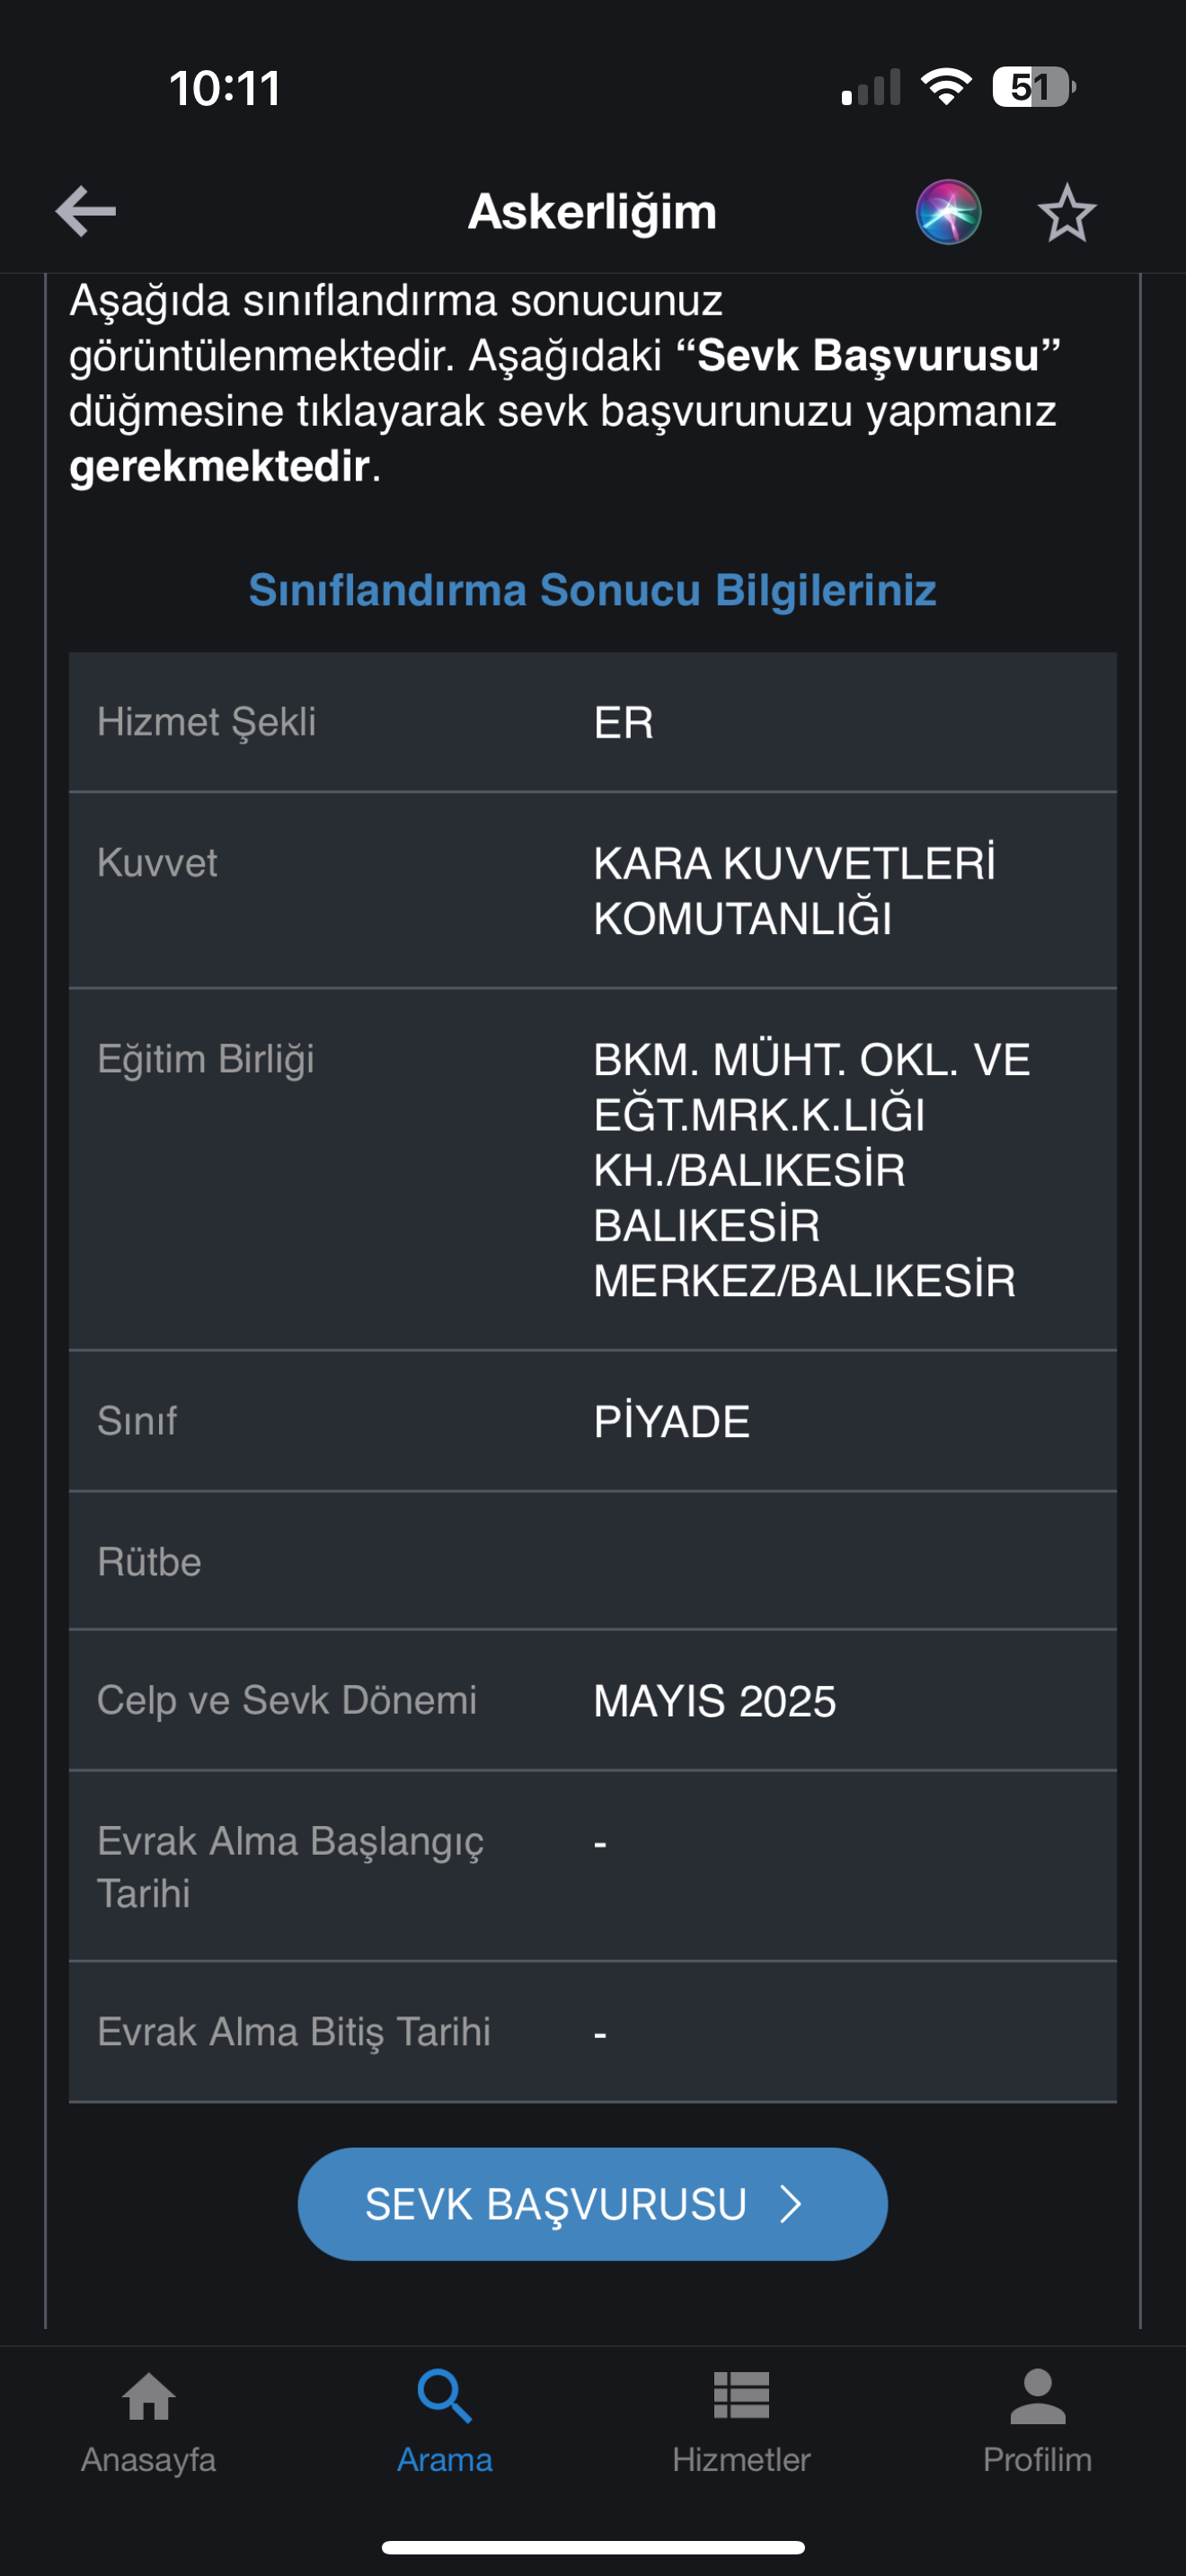Tap the Eğitim Birliği row value
Image resolution: width=1186 pixels, height=2576 pixels.
810,1169
